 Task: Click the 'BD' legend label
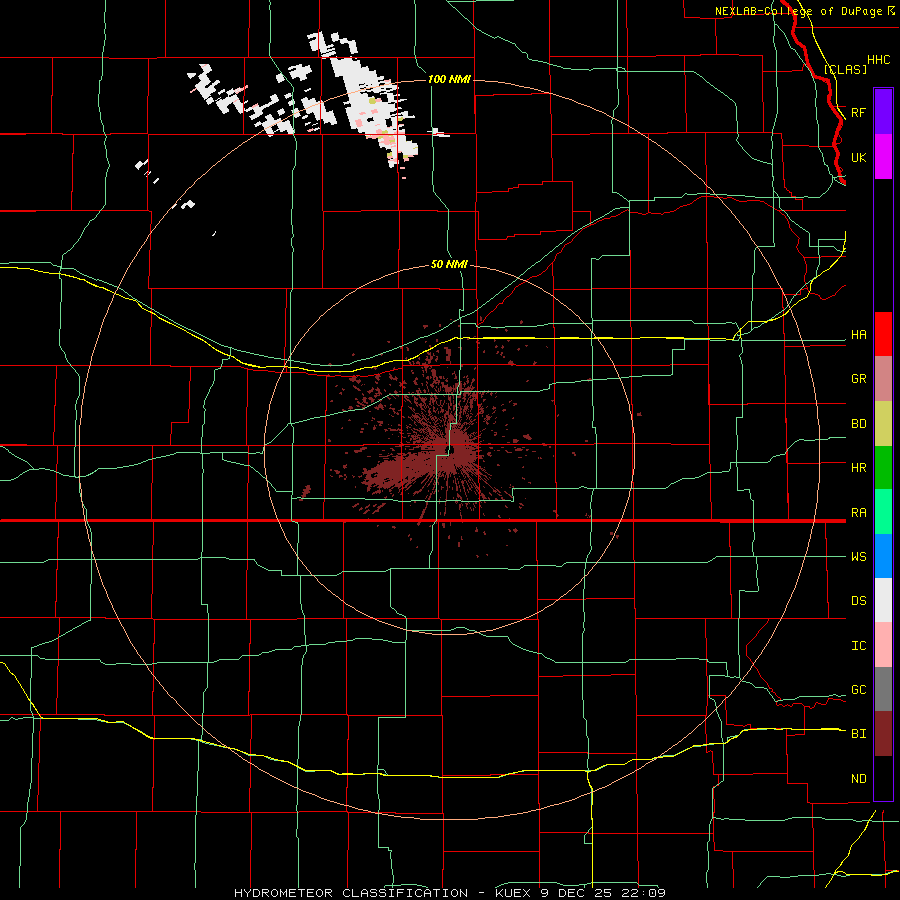click(x=858, y=424)
